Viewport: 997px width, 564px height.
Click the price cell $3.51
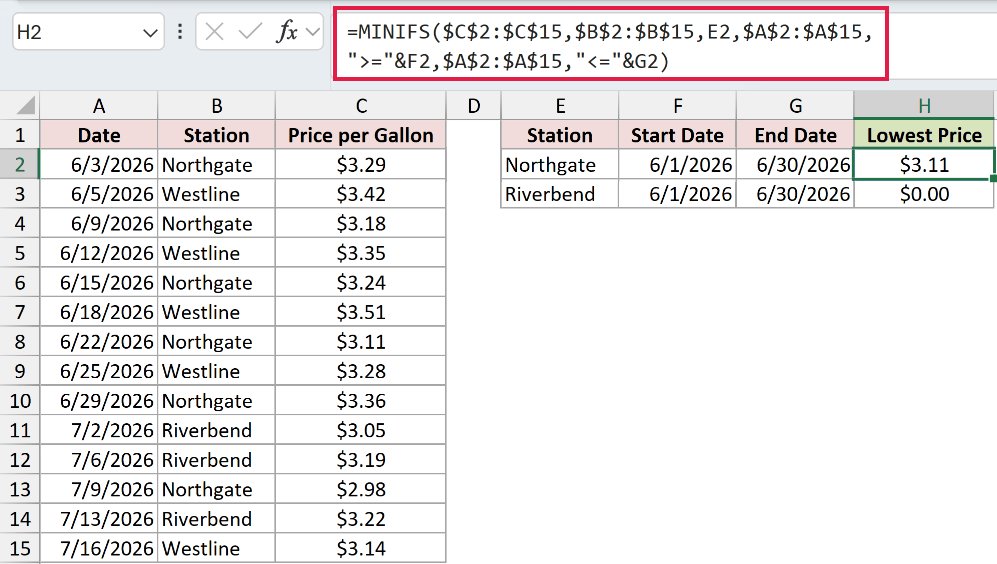coord(361,312)
